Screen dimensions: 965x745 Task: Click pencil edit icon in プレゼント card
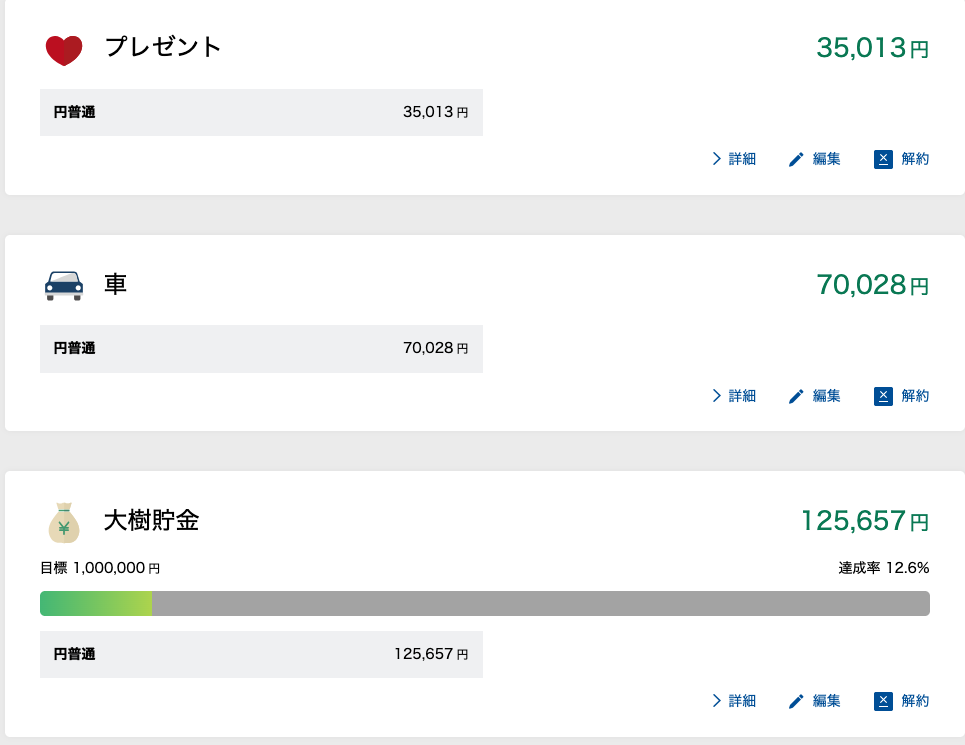click(x=796, y=159)
